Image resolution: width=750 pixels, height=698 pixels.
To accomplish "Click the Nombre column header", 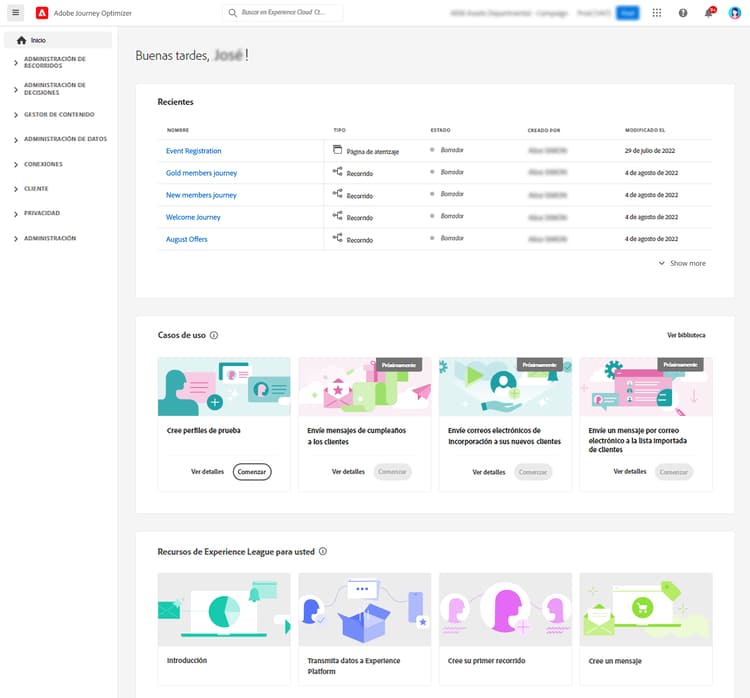I will coord(178,130).
